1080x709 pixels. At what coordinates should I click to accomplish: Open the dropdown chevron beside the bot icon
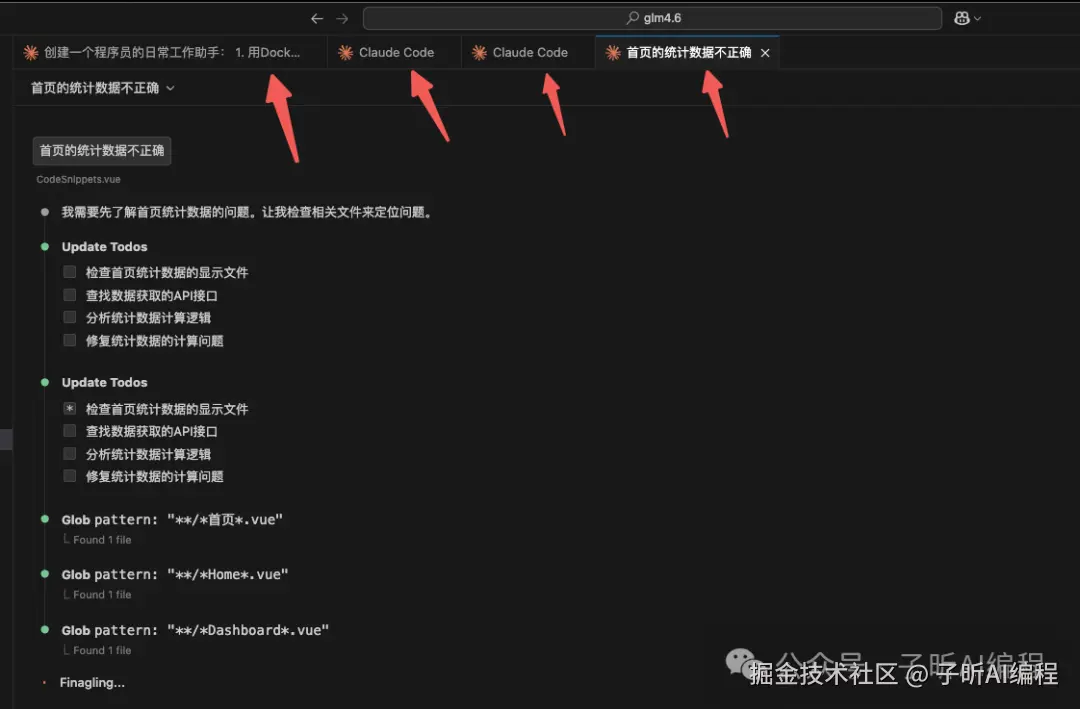(975, 17)
